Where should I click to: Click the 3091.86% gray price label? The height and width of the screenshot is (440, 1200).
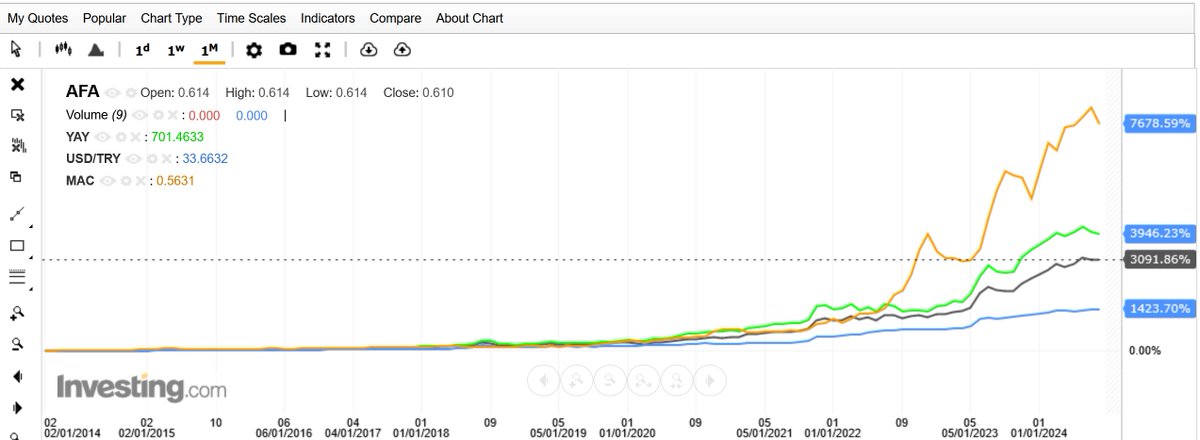pos(1158,259)
